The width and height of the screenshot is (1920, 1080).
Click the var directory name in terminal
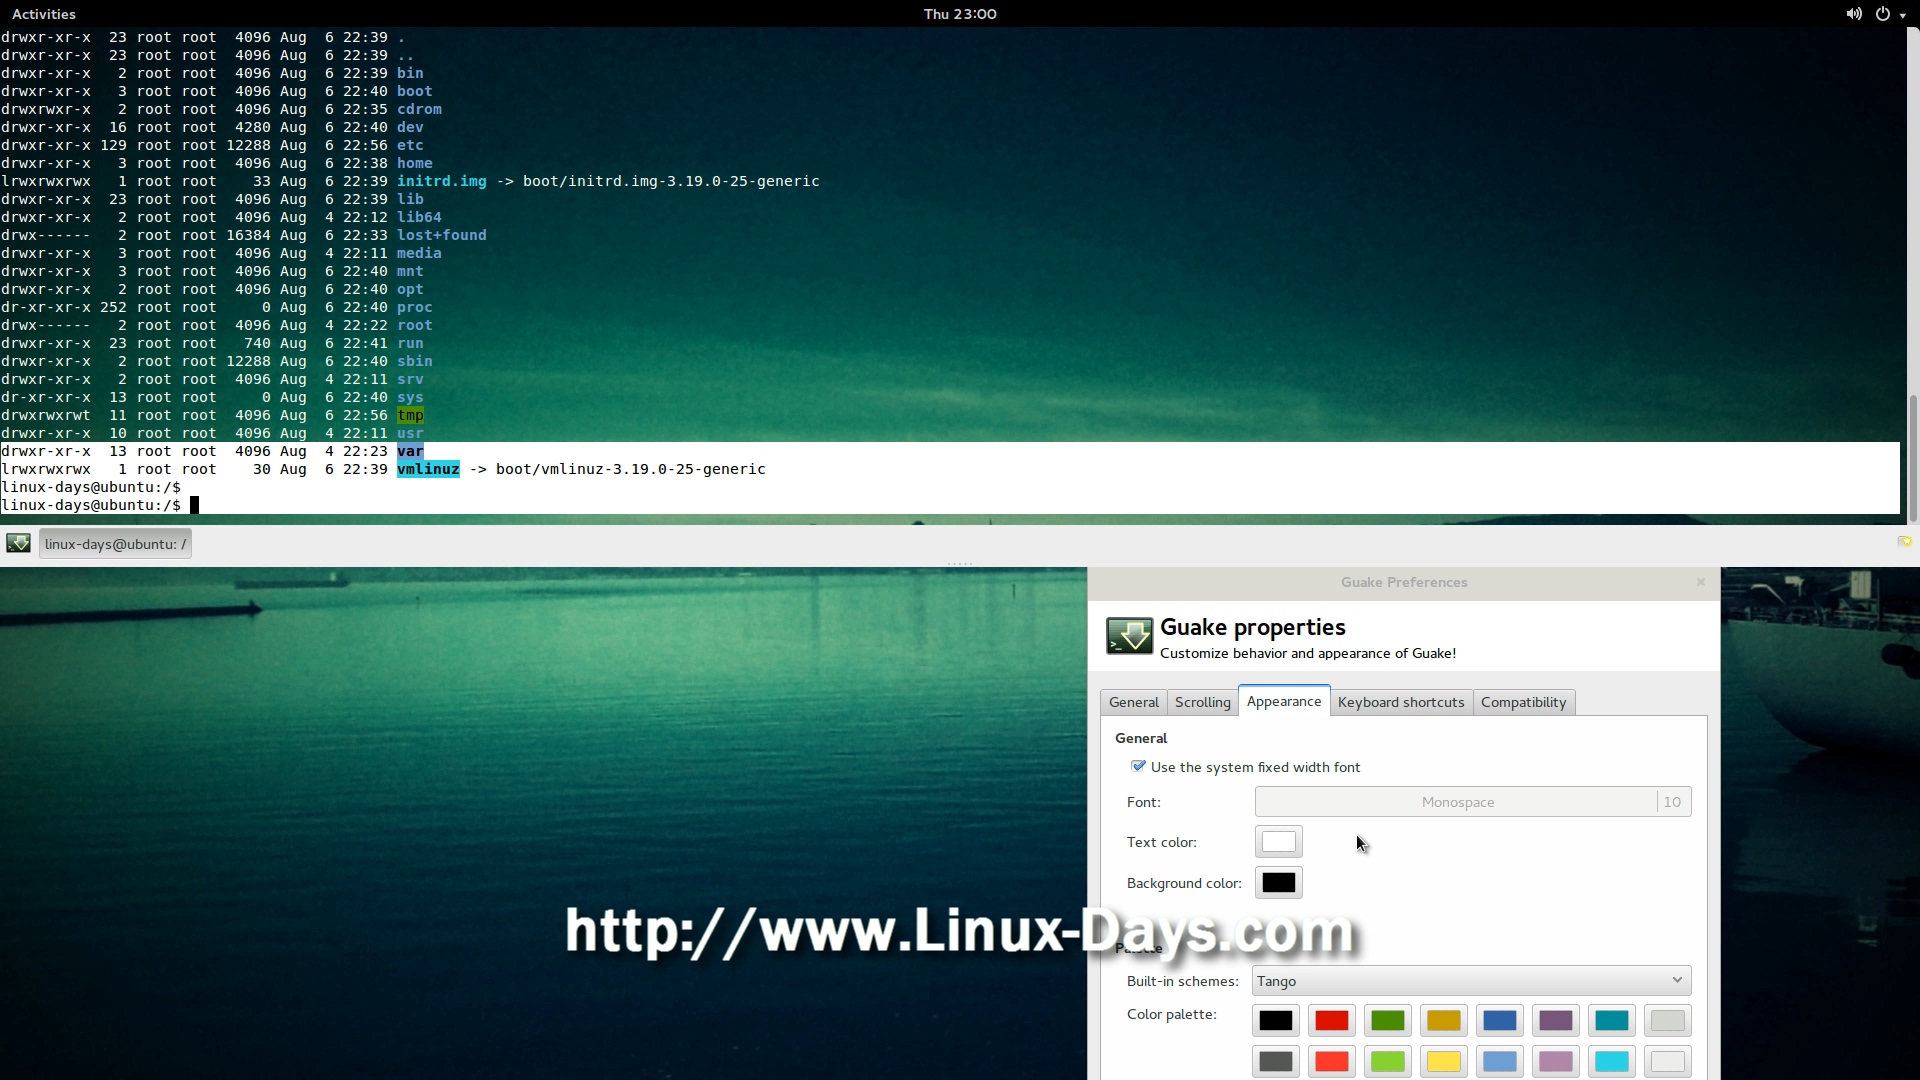click(x=410, y=451)
